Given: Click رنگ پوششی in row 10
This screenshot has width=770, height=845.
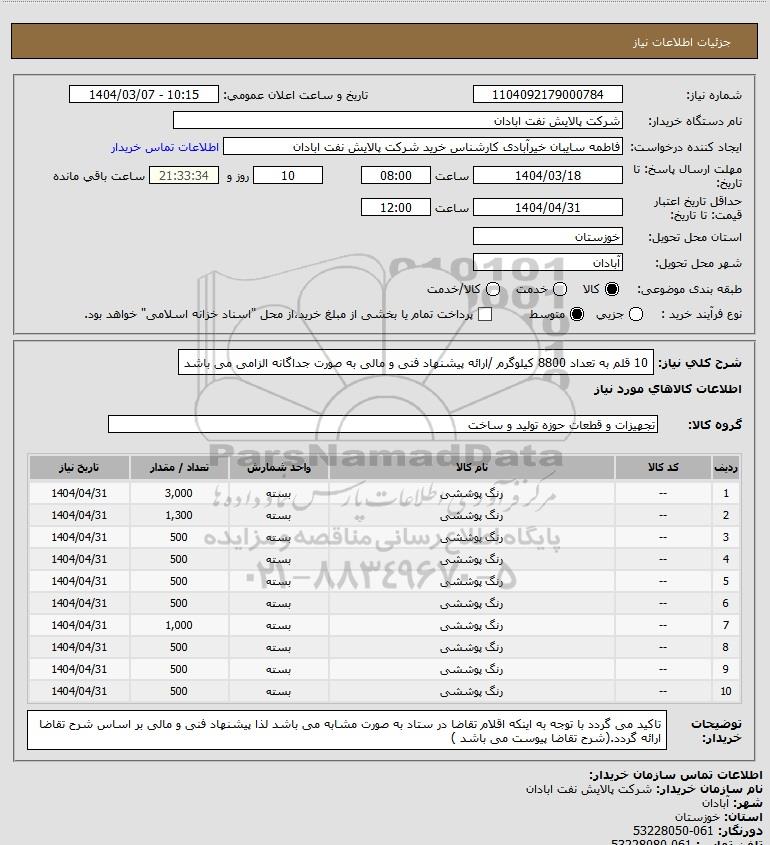Looking at the screenshot, I should click(471, 691).
